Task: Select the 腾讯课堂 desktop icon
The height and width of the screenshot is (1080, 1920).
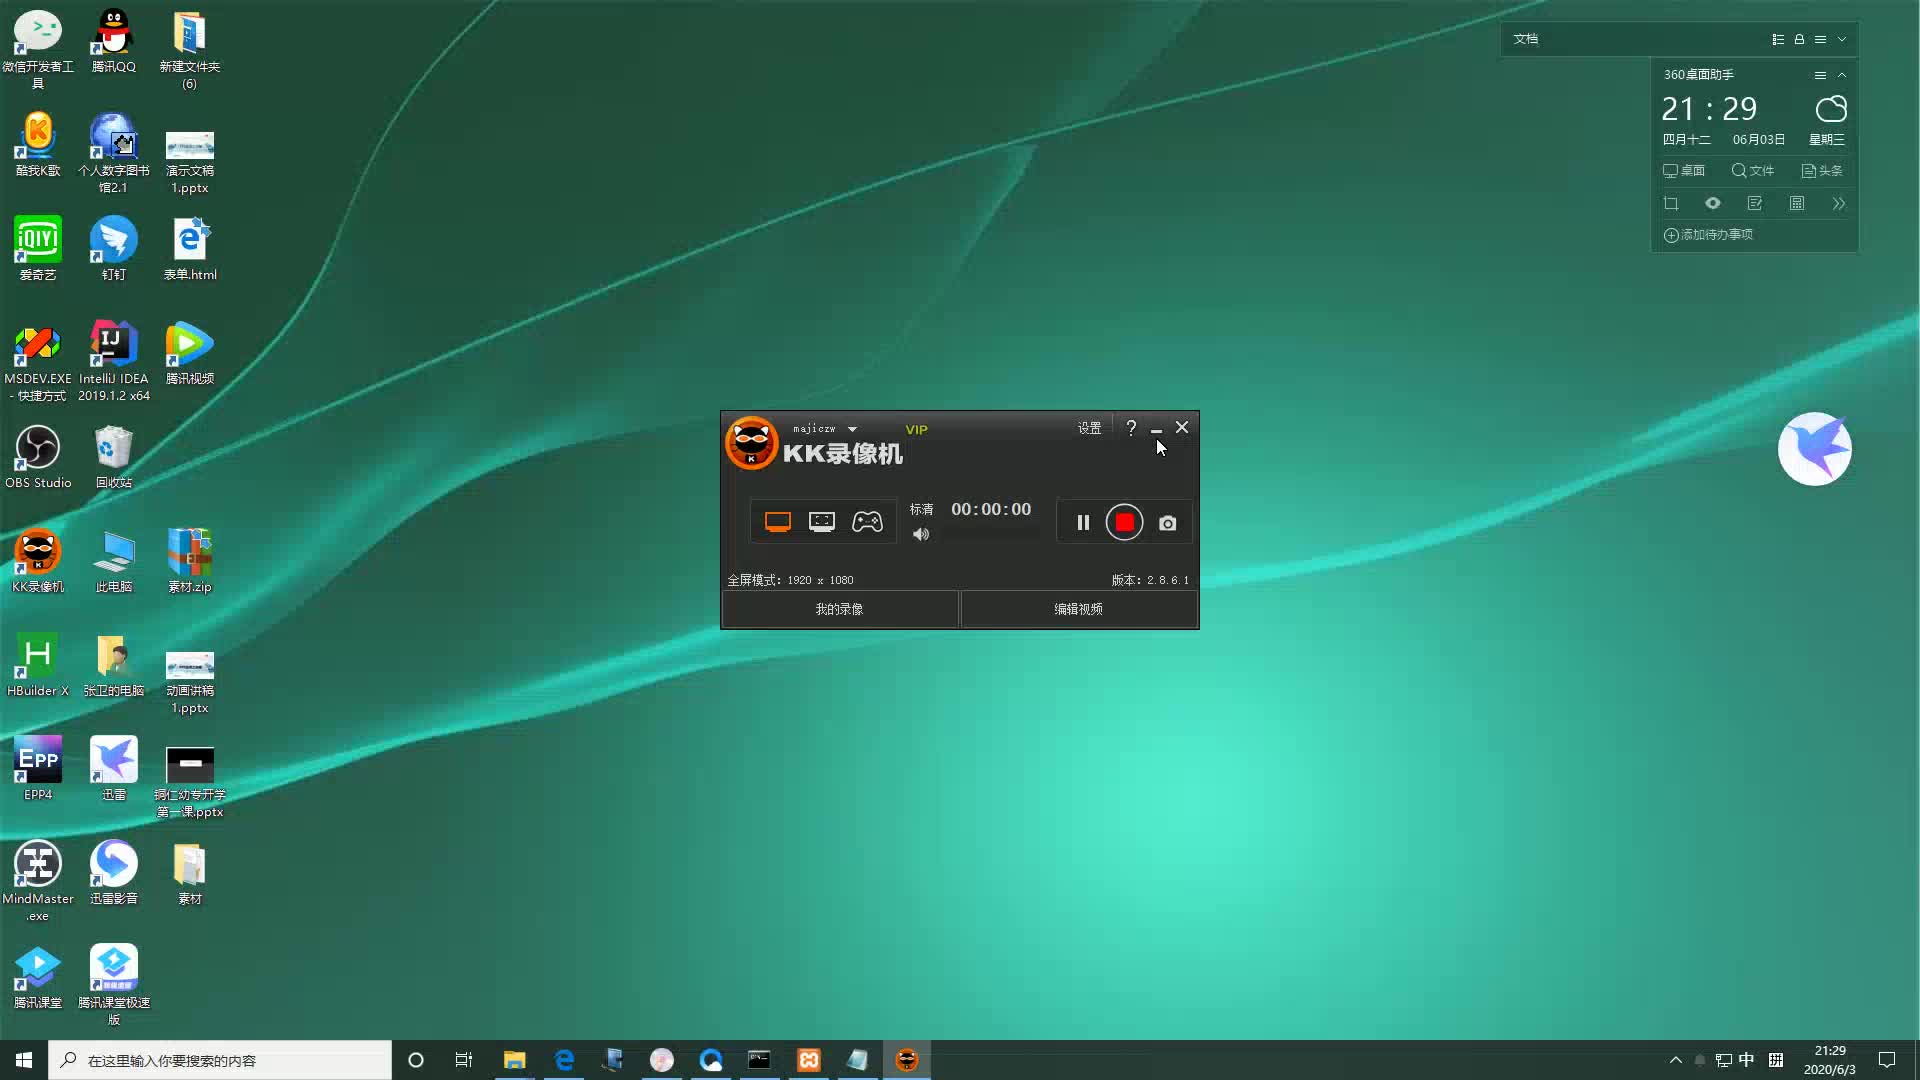Action: tap(38, 977)
